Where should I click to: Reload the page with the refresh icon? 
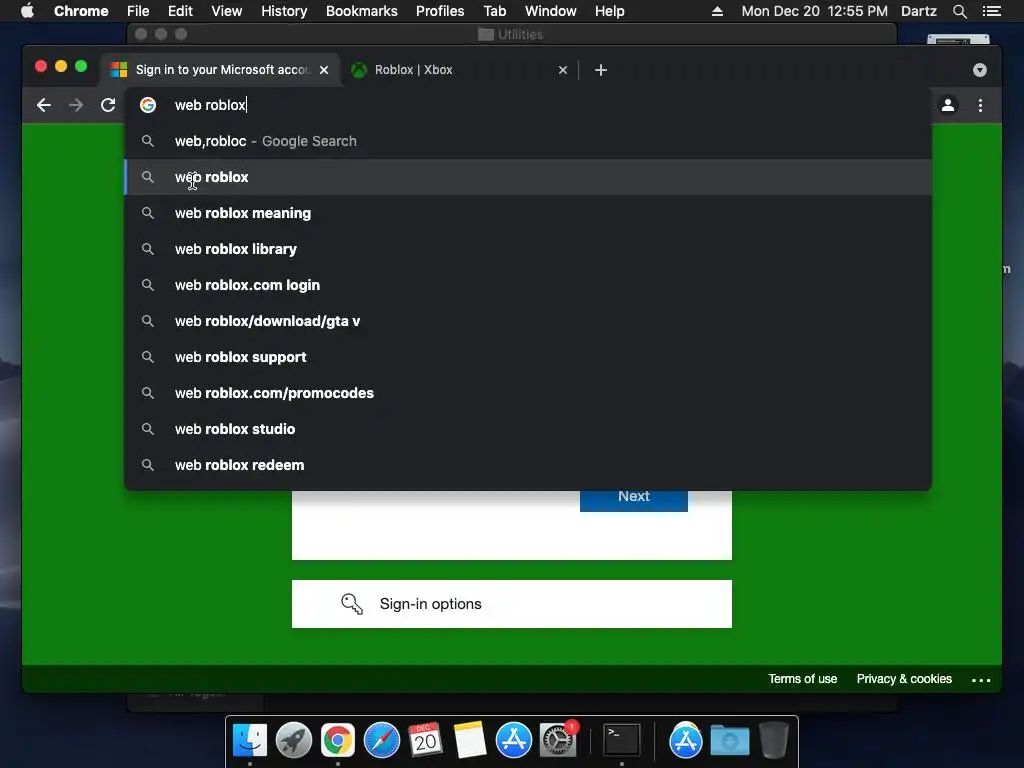(x=108, y=105)
